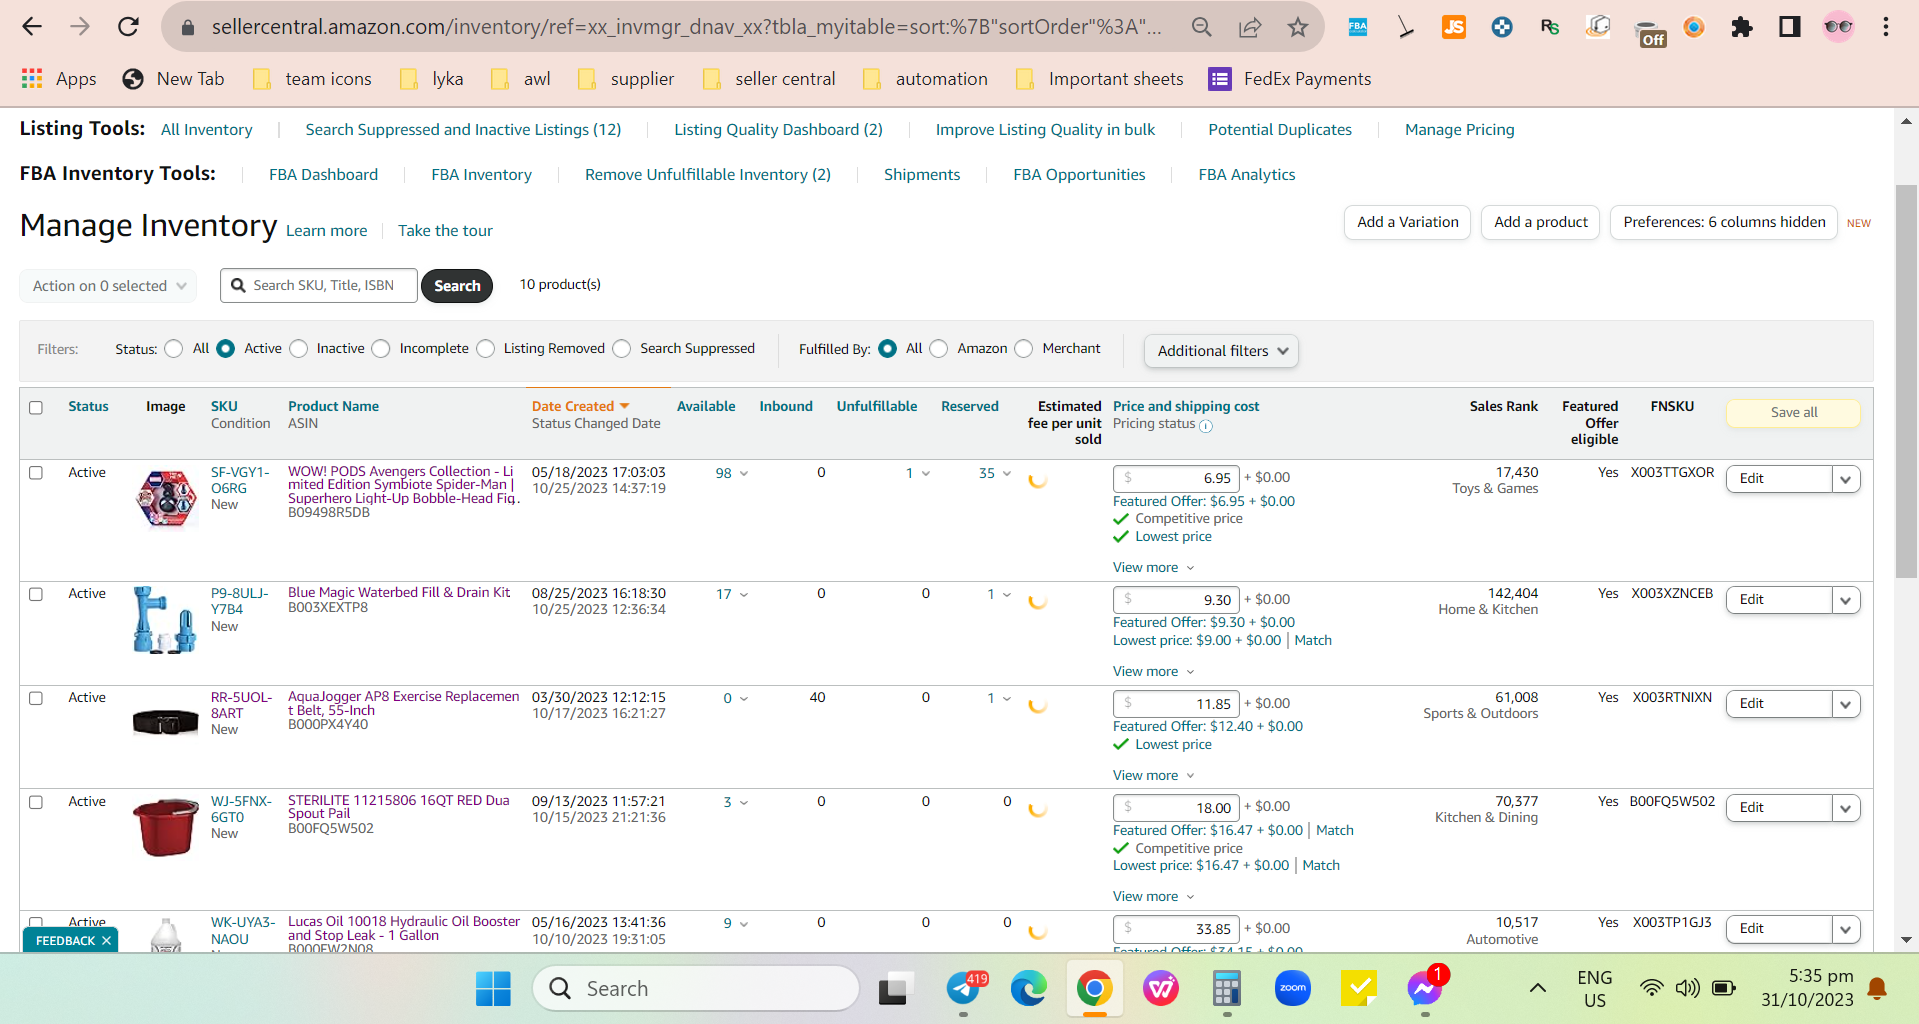
Task: Select the All status radio button
Action: click(174, 349)
